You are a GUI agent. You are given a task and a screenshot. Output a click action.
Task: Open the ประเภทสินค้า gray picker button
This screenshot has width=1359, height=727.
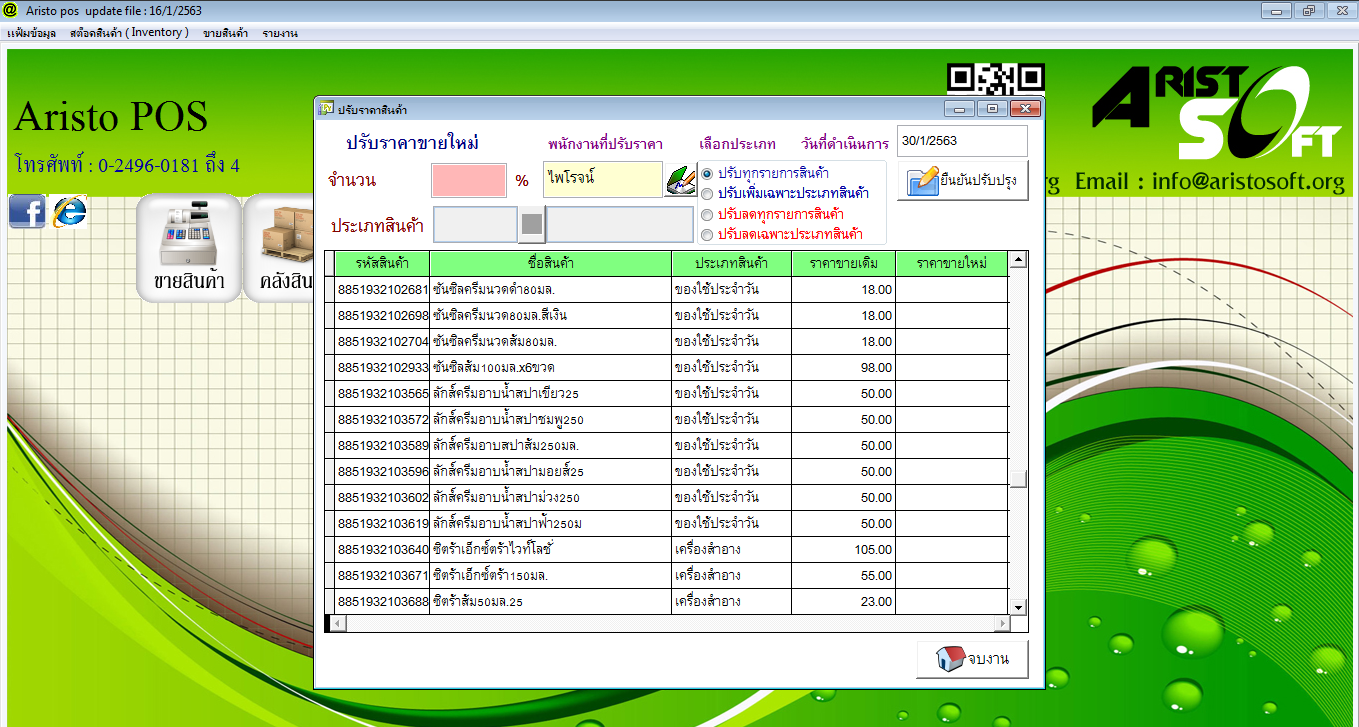tap(531, 224)
